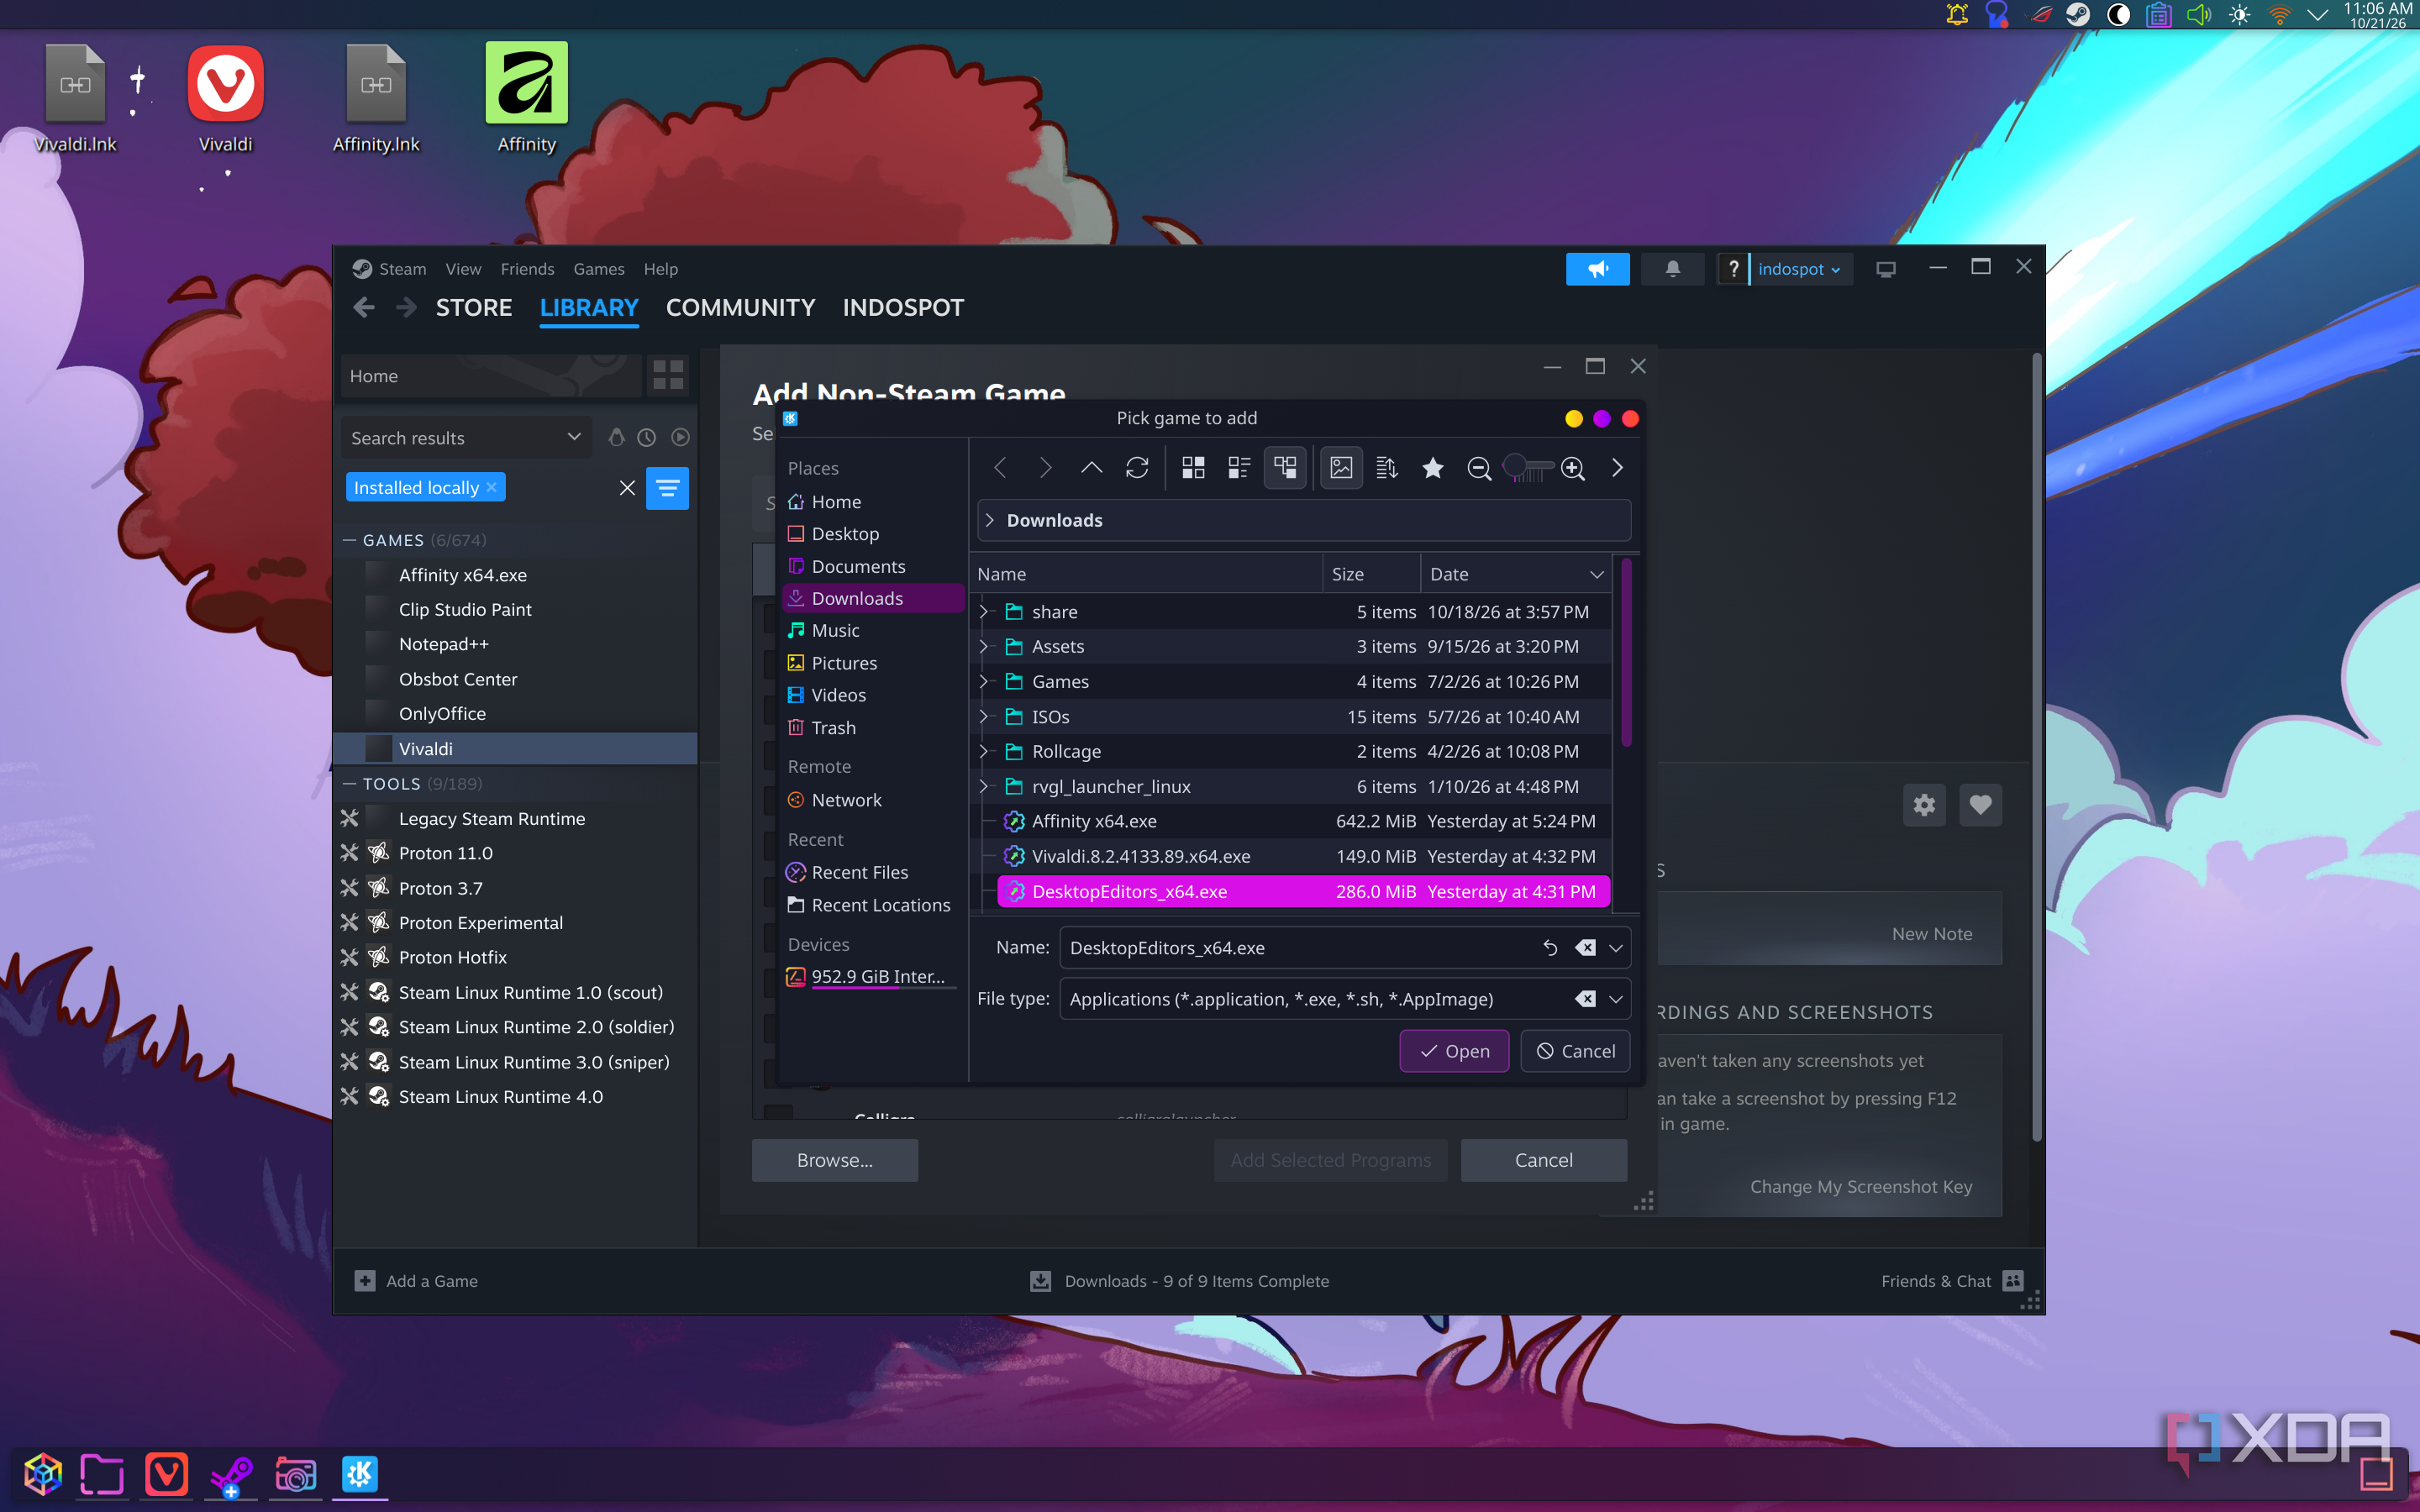Zoom out file icons
The image size is (2420, 1512).
[x=1479, y=467]
